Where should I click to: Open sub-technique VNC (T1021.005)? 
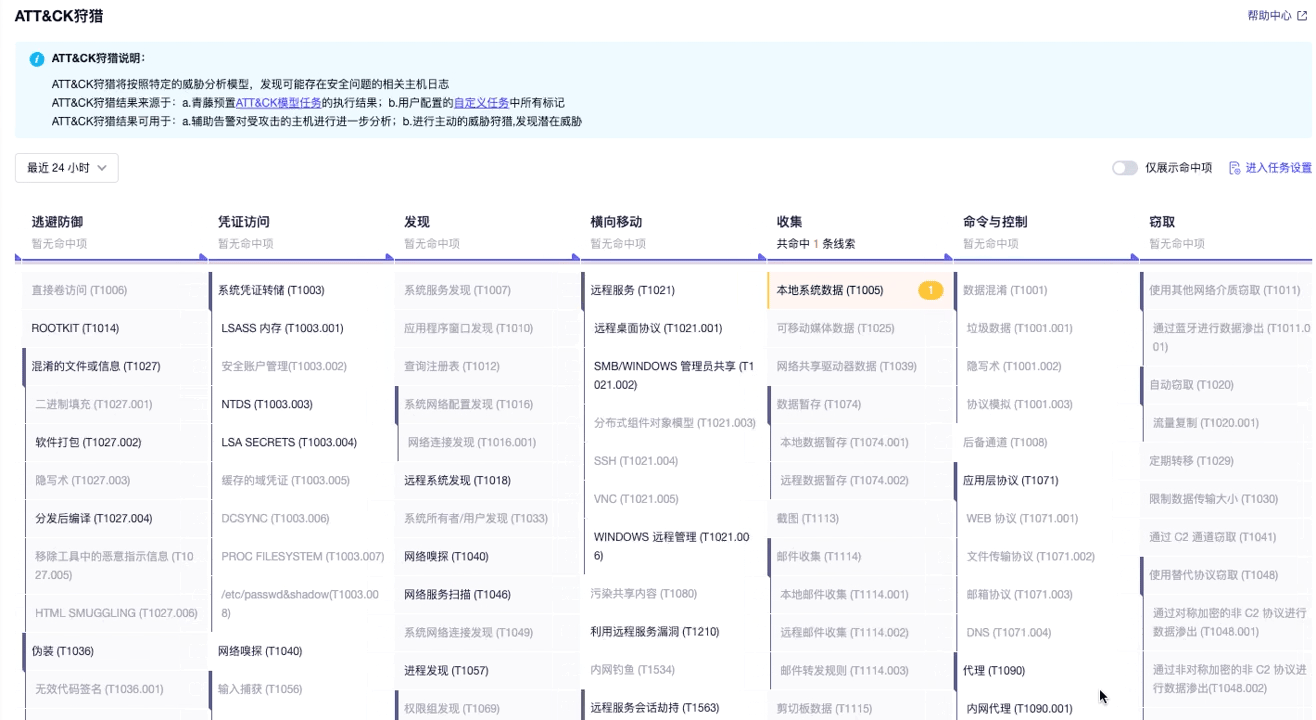636,500
